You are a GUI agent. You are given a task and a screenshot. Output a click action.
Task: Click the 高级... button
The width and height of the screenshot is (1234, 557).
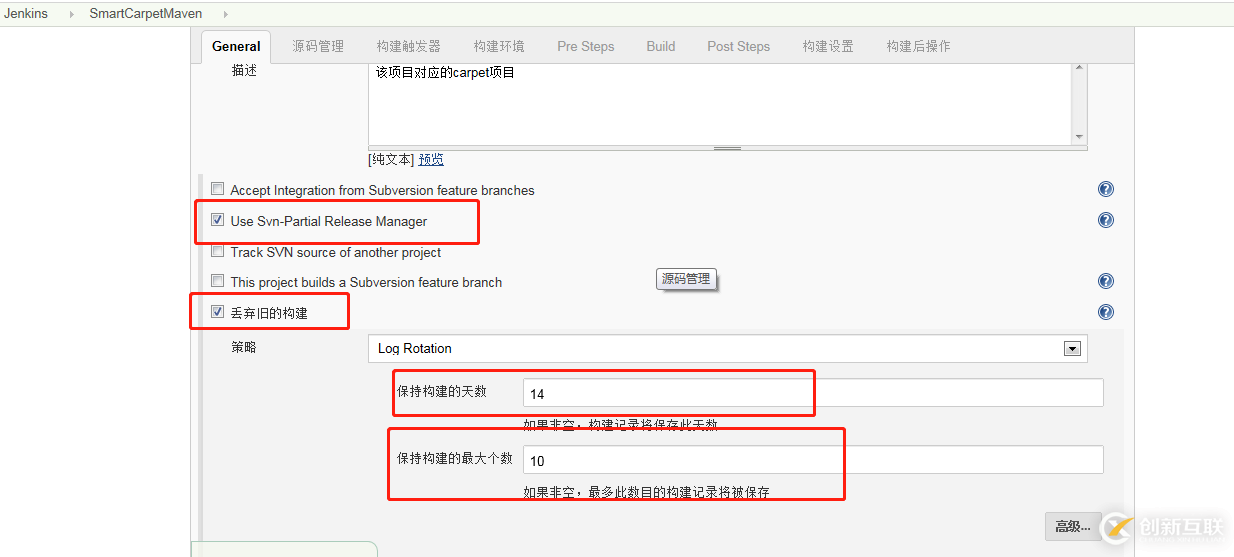[x=1073, y=526]
